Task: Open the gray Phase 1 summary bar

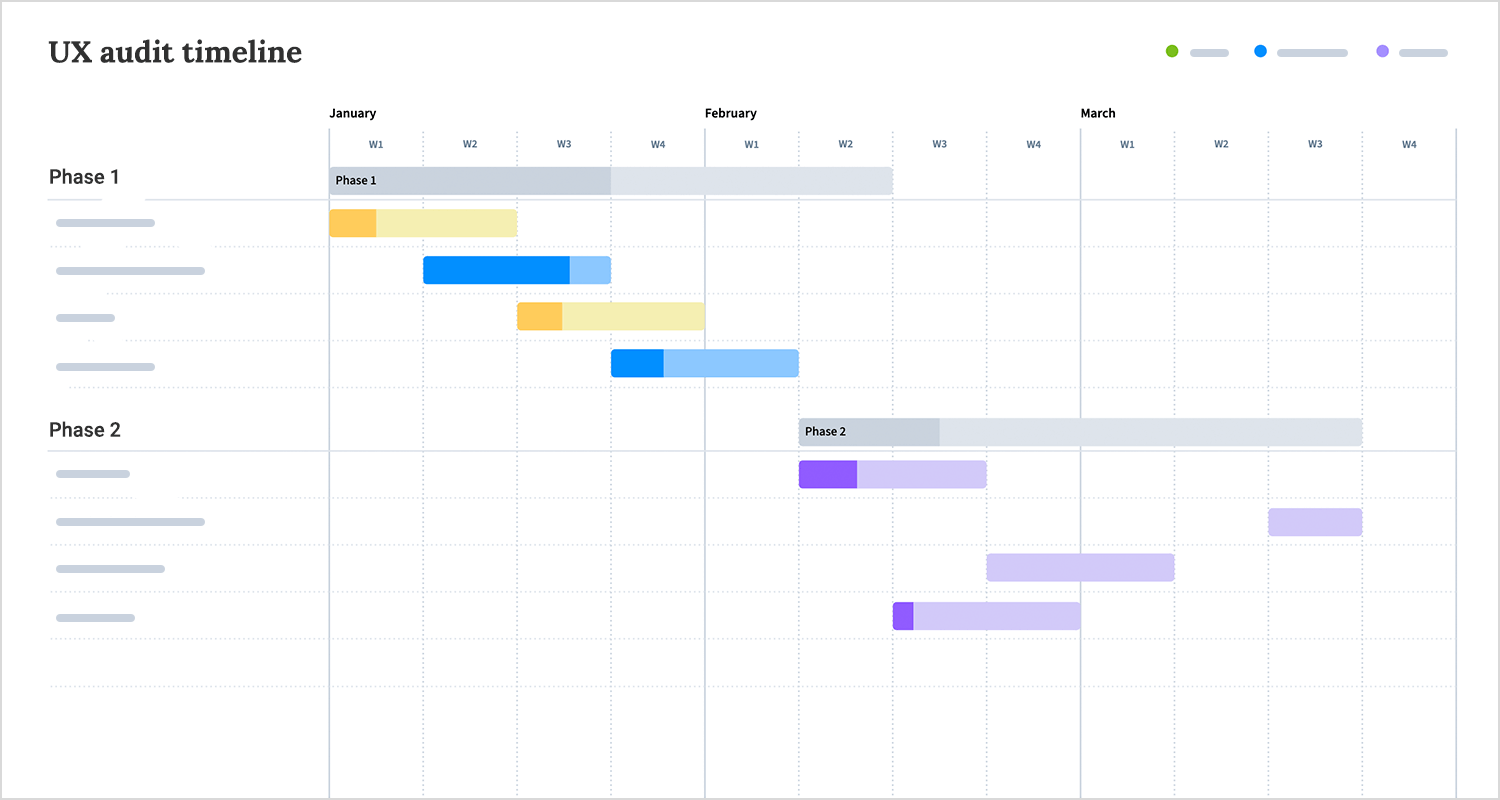Action: [611, 181]
